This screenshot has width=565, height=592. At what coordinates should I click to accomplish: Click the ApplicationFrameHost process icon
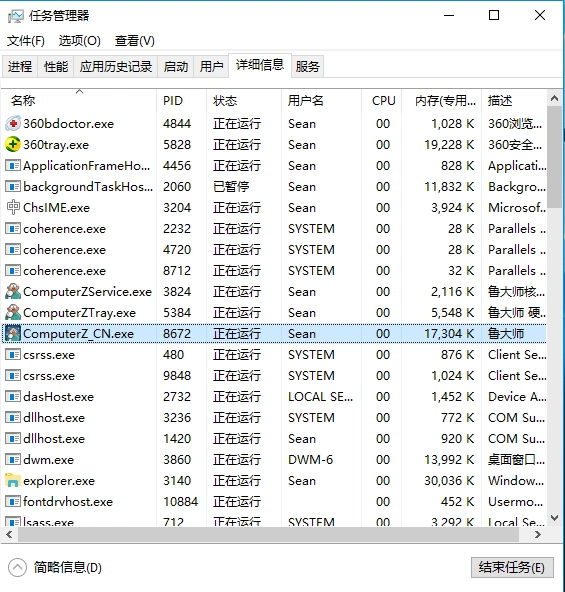click(13, 166)
